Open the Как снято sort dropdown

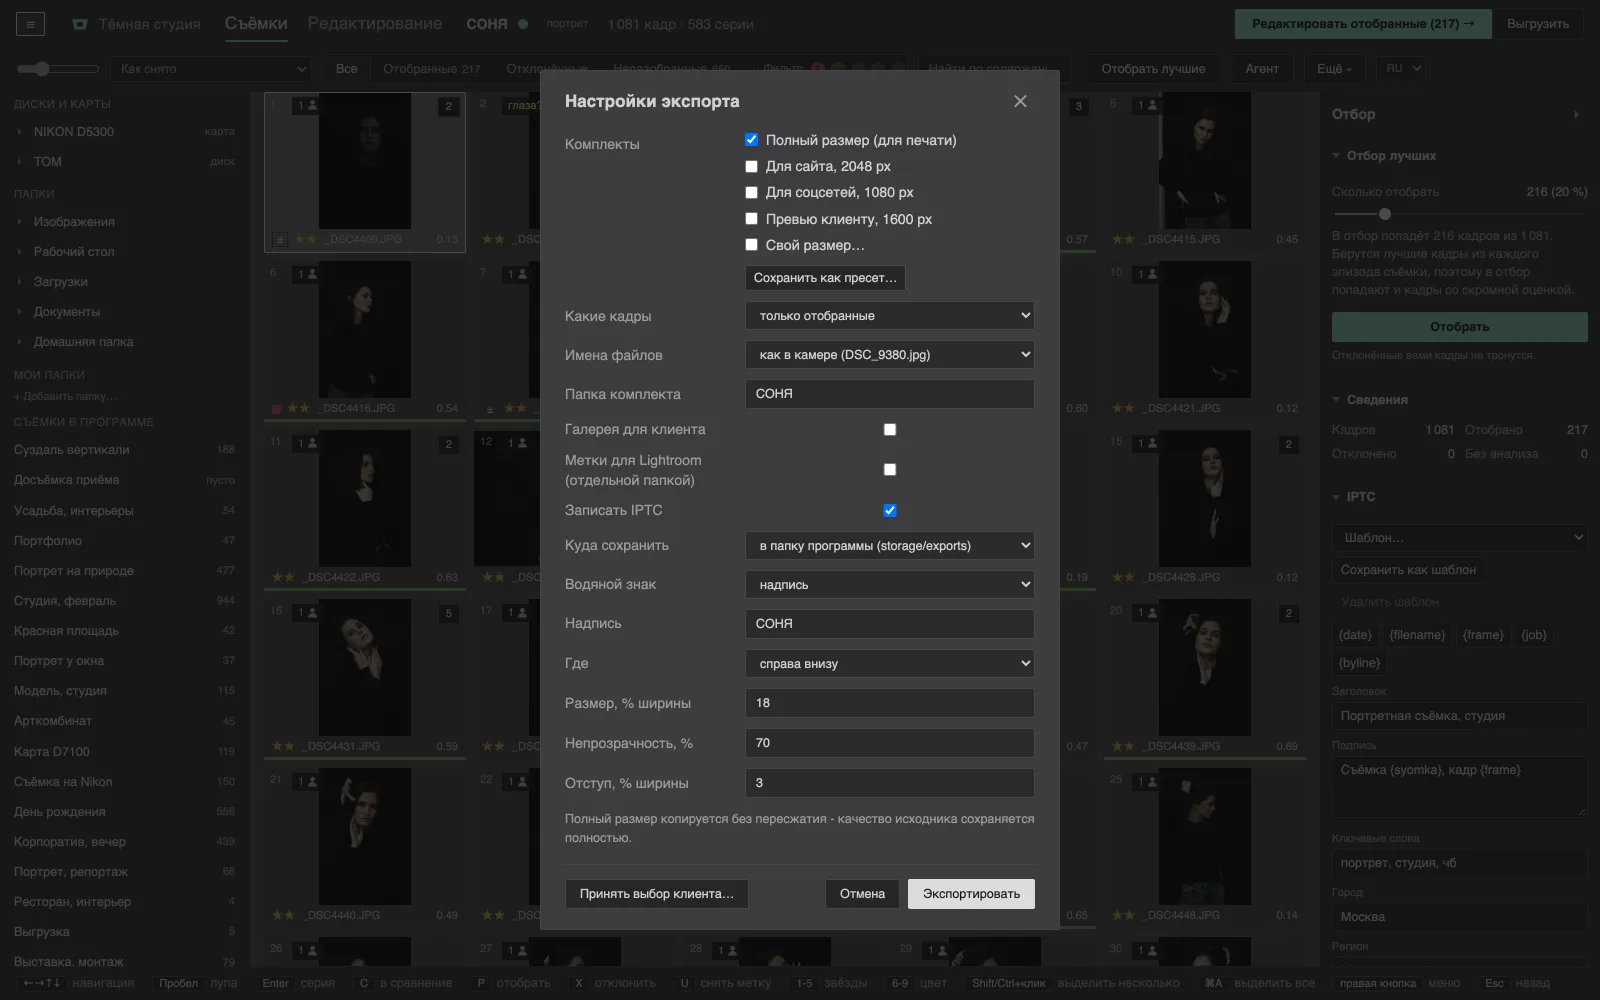[212, 69]
